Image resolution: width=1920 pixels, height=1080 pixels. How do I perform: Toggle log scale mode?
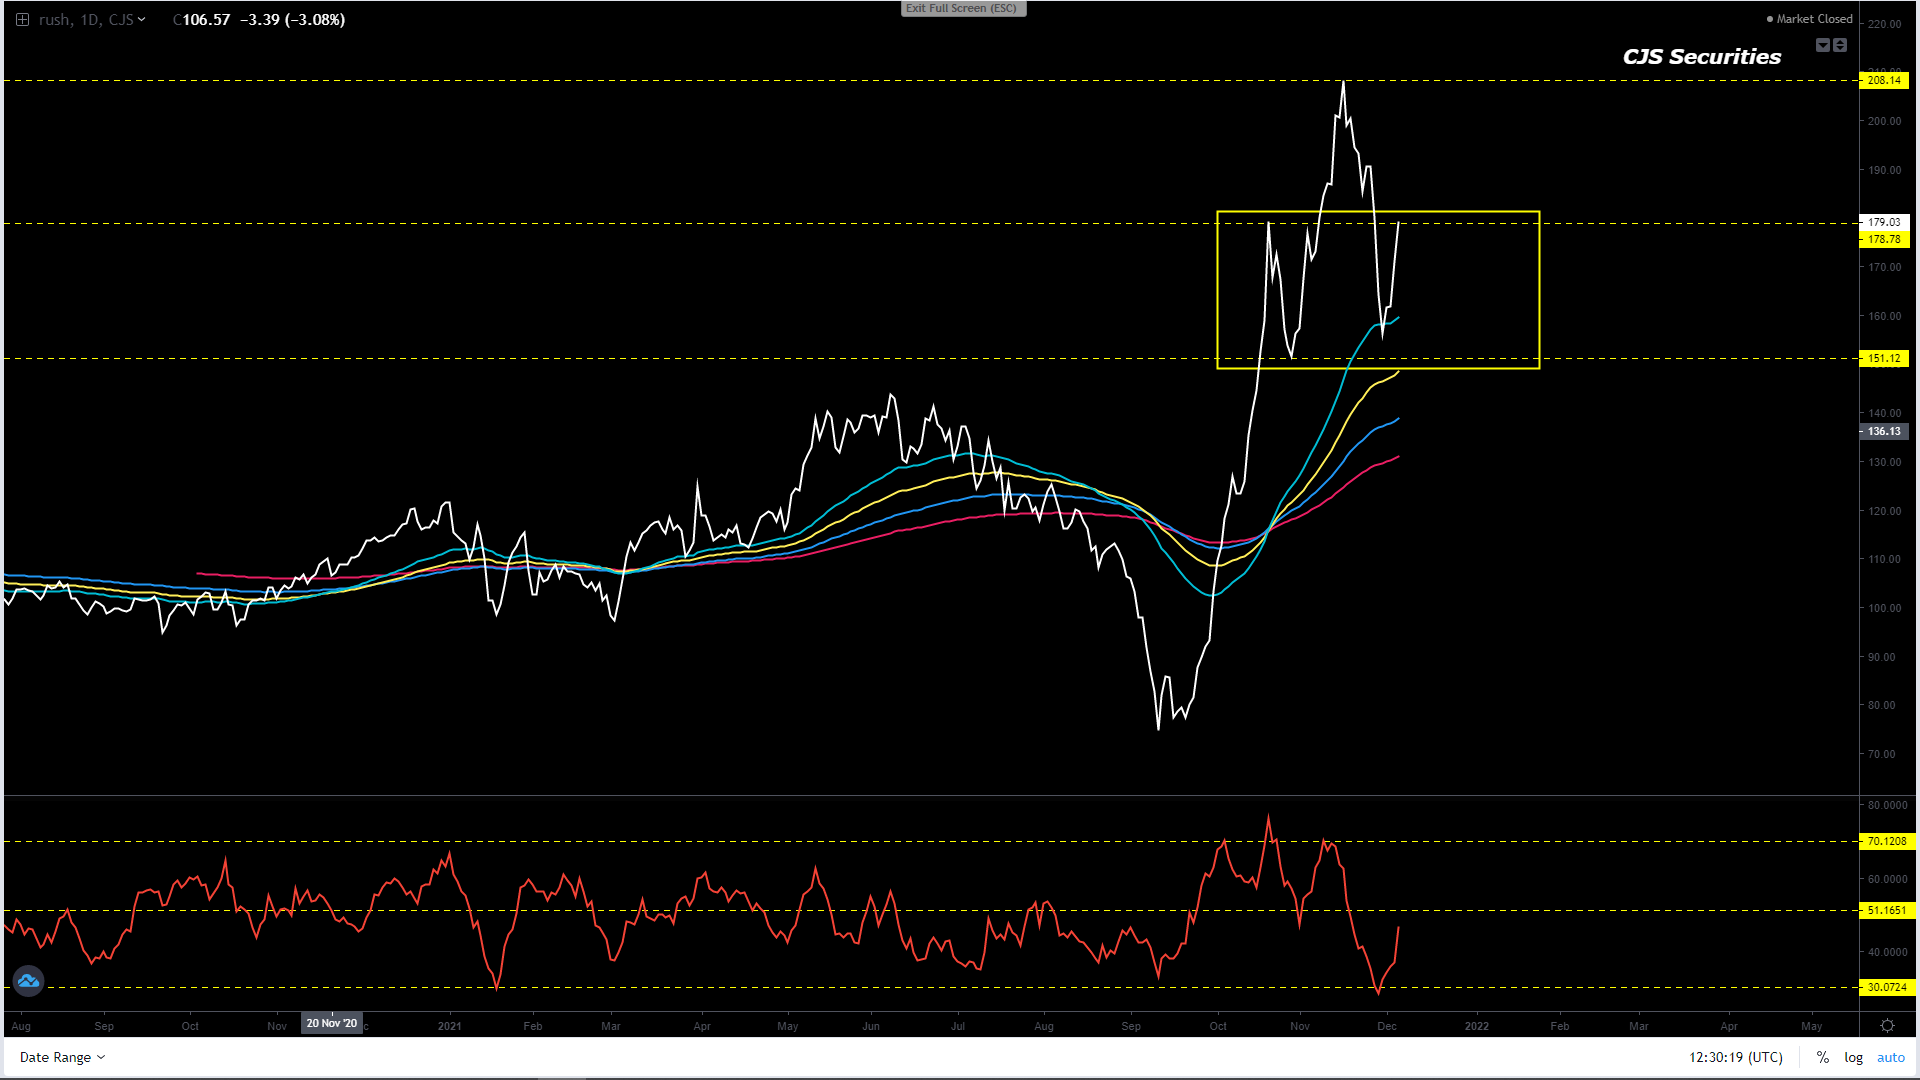click(x=1853, y=1057)
